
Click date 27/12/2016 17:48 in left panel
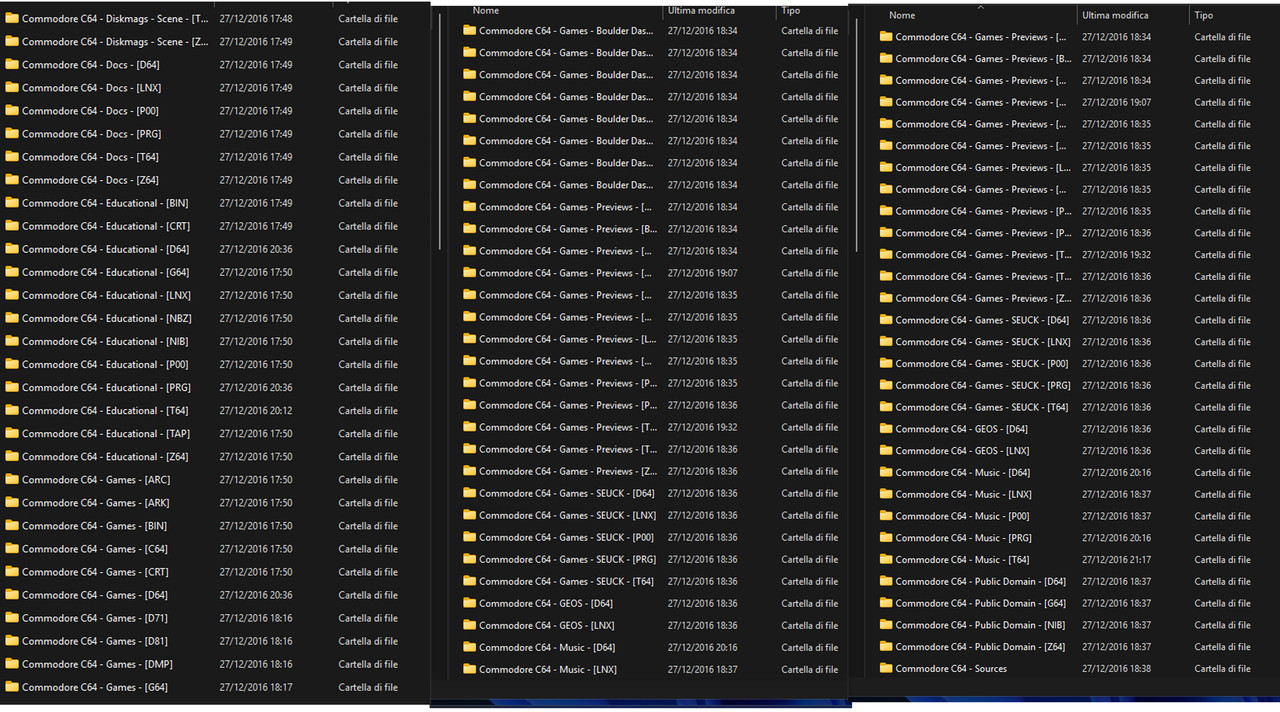pyautogui.click(x=256, y=19)
